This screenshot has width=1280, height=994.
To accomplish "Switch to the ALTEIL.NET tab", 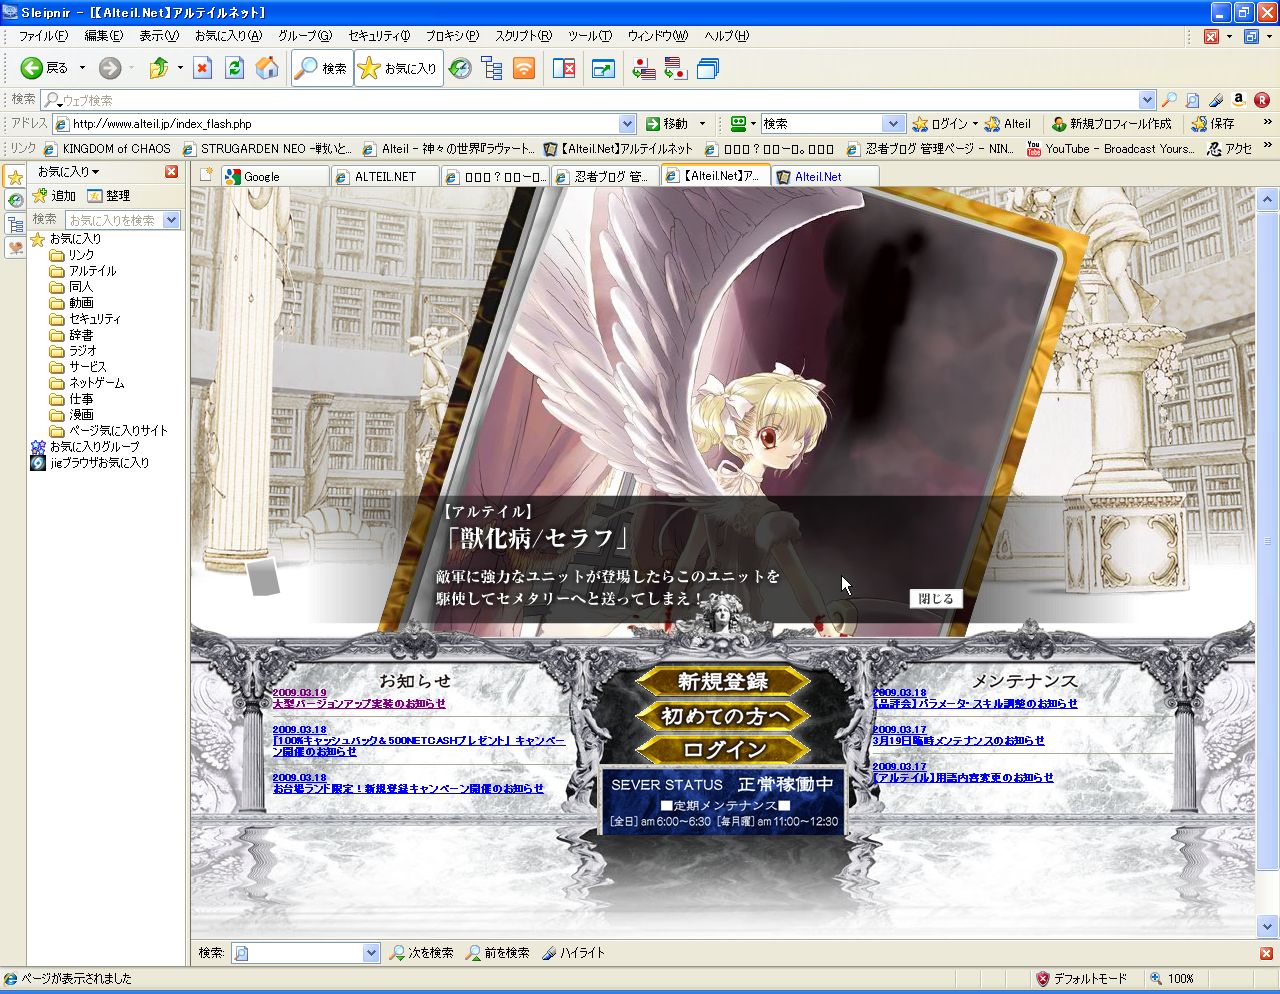I will point(385,176).
